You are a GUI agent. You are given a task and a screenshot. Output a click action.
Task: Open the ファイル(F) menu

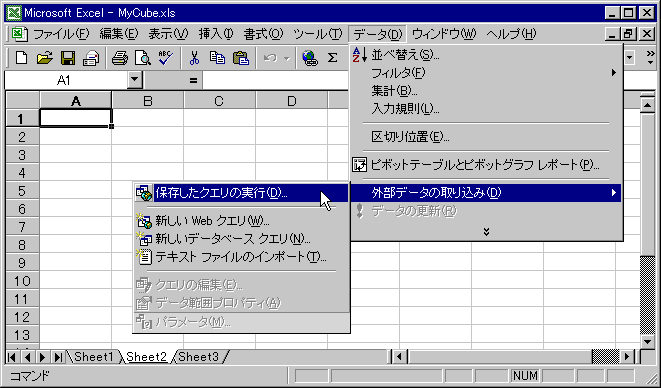61,34
